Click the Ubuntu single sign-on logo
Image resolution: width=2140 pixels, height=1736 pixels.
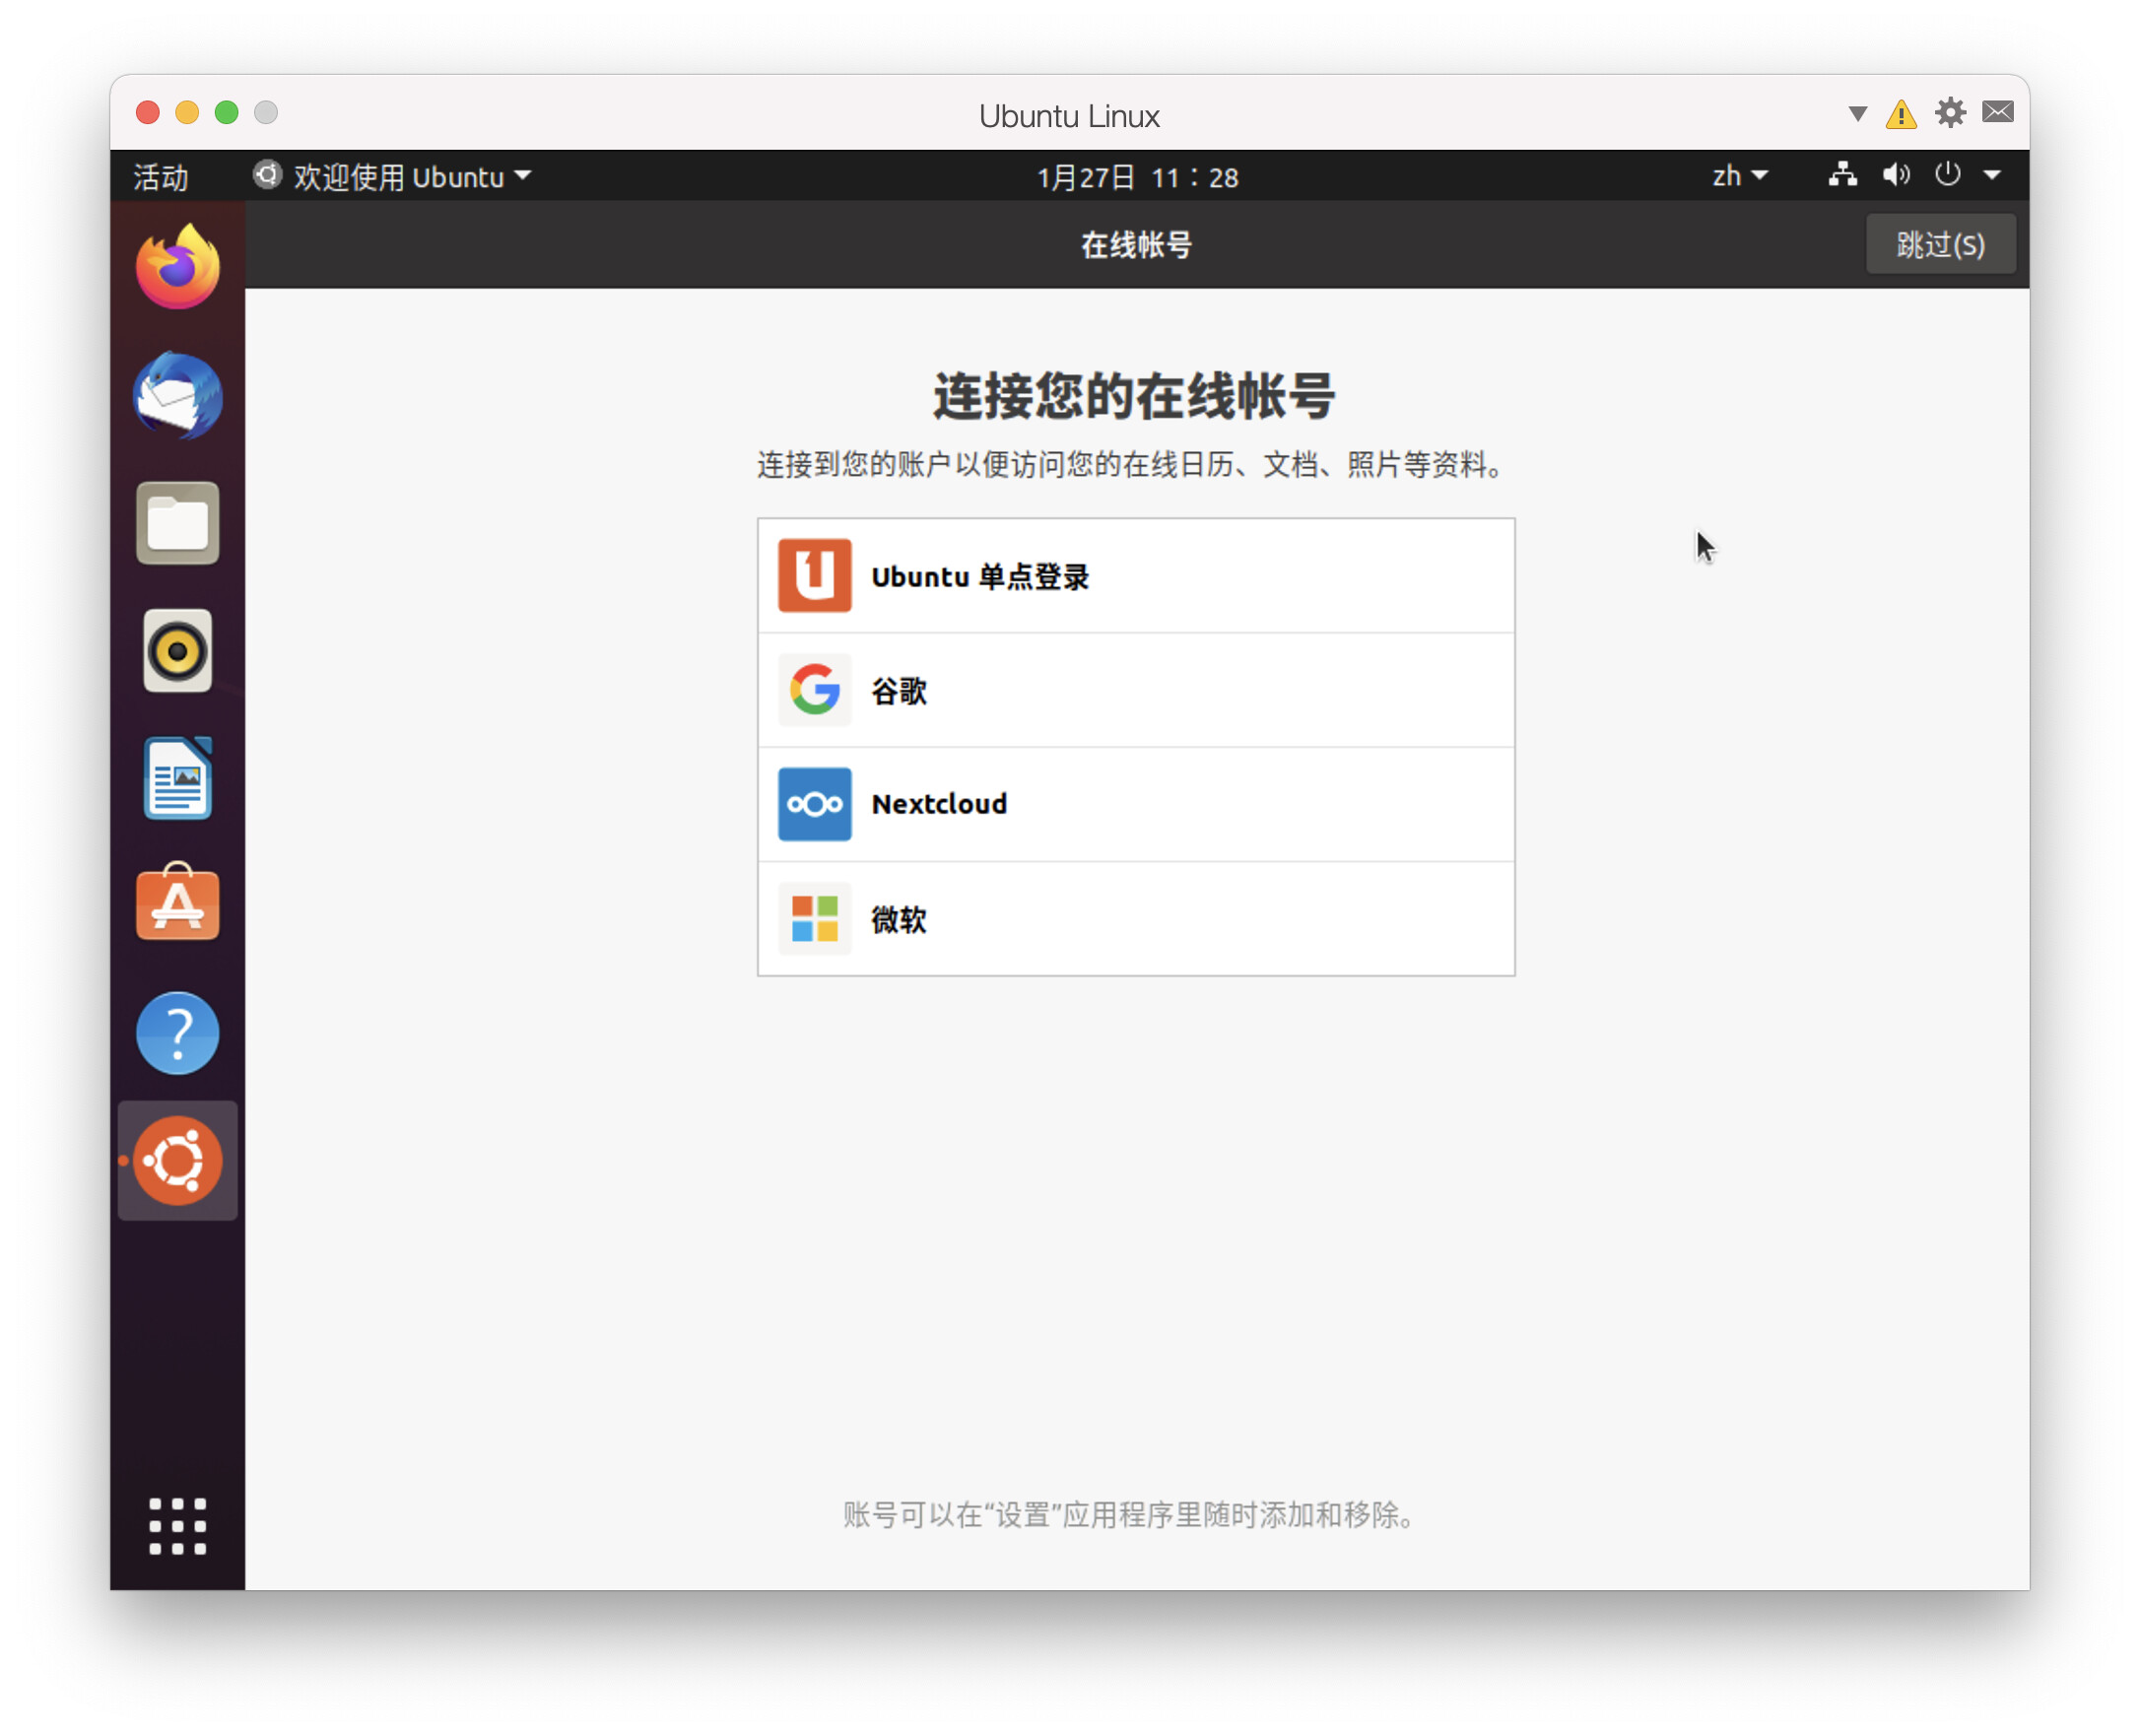click(815, 576)
